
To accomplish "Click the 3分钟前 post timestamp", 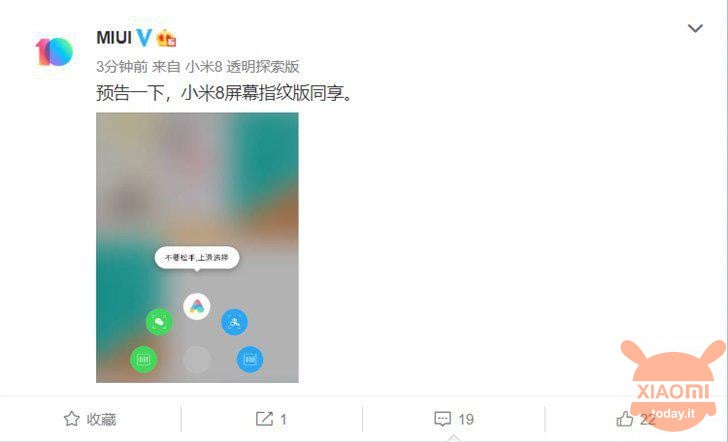I will click(x=122, y=67).
